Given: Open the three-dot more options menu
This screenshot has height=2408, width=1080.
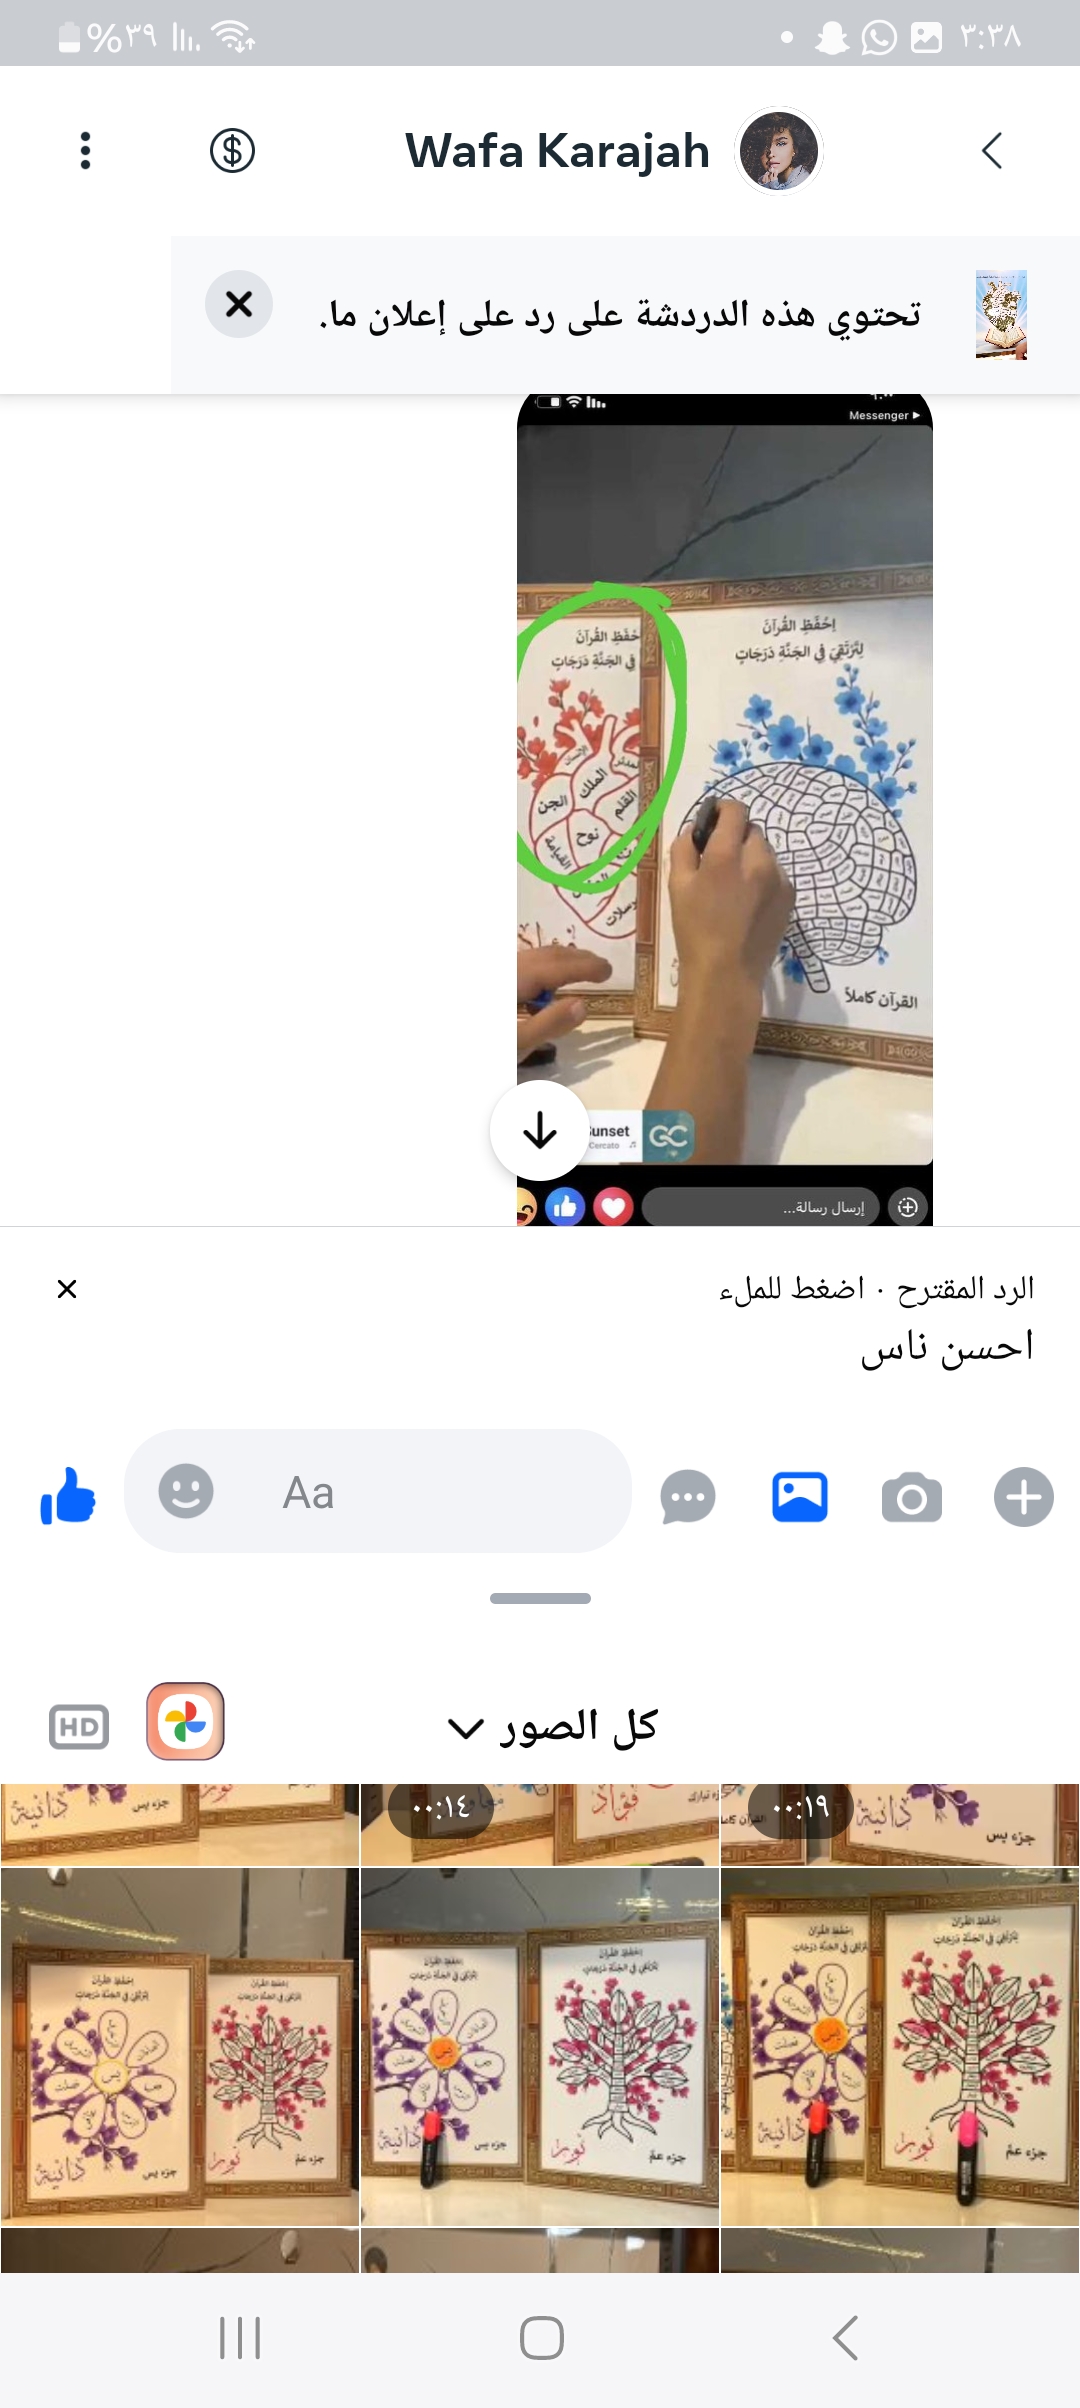Looking at the screenshot, I should point(85,151).
